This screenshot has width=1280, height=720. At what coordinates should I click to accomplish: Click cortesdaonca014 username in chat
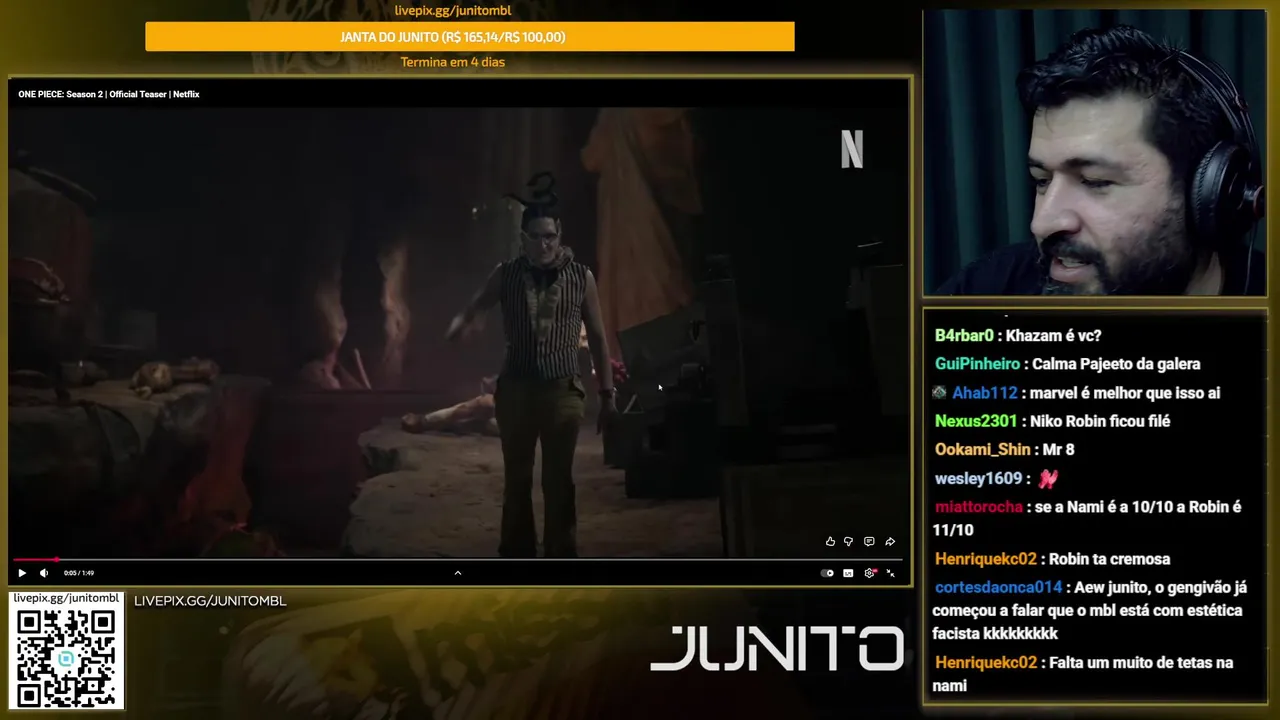tap(998, 588)
